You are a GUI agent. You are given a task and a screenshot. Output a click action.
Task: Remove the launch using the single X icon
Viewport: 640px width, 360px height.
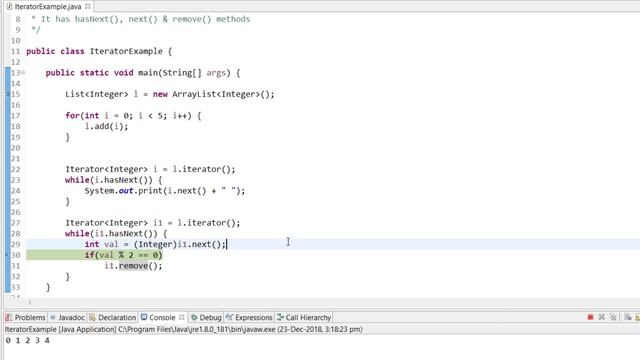click(602, 317)
